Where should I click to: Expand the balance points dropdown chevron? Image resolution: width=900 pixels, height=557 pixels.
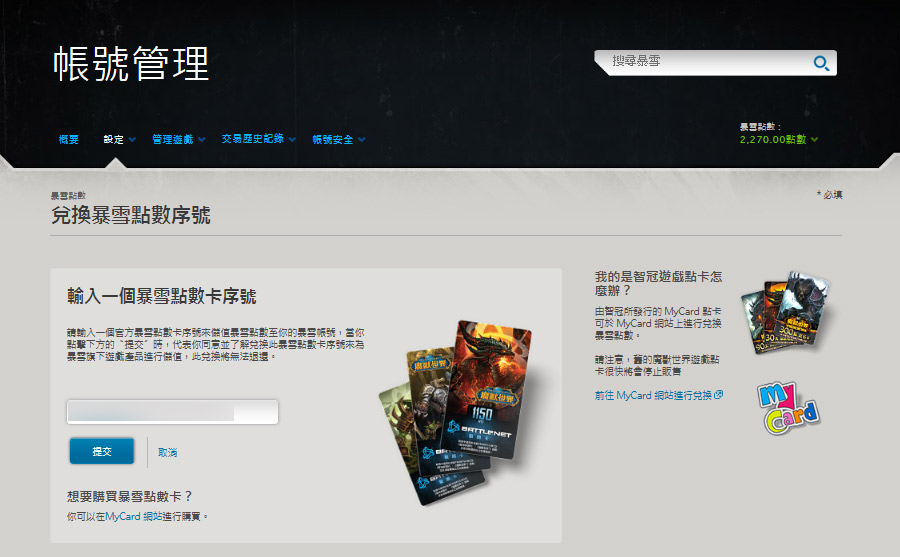click(814, 140)
